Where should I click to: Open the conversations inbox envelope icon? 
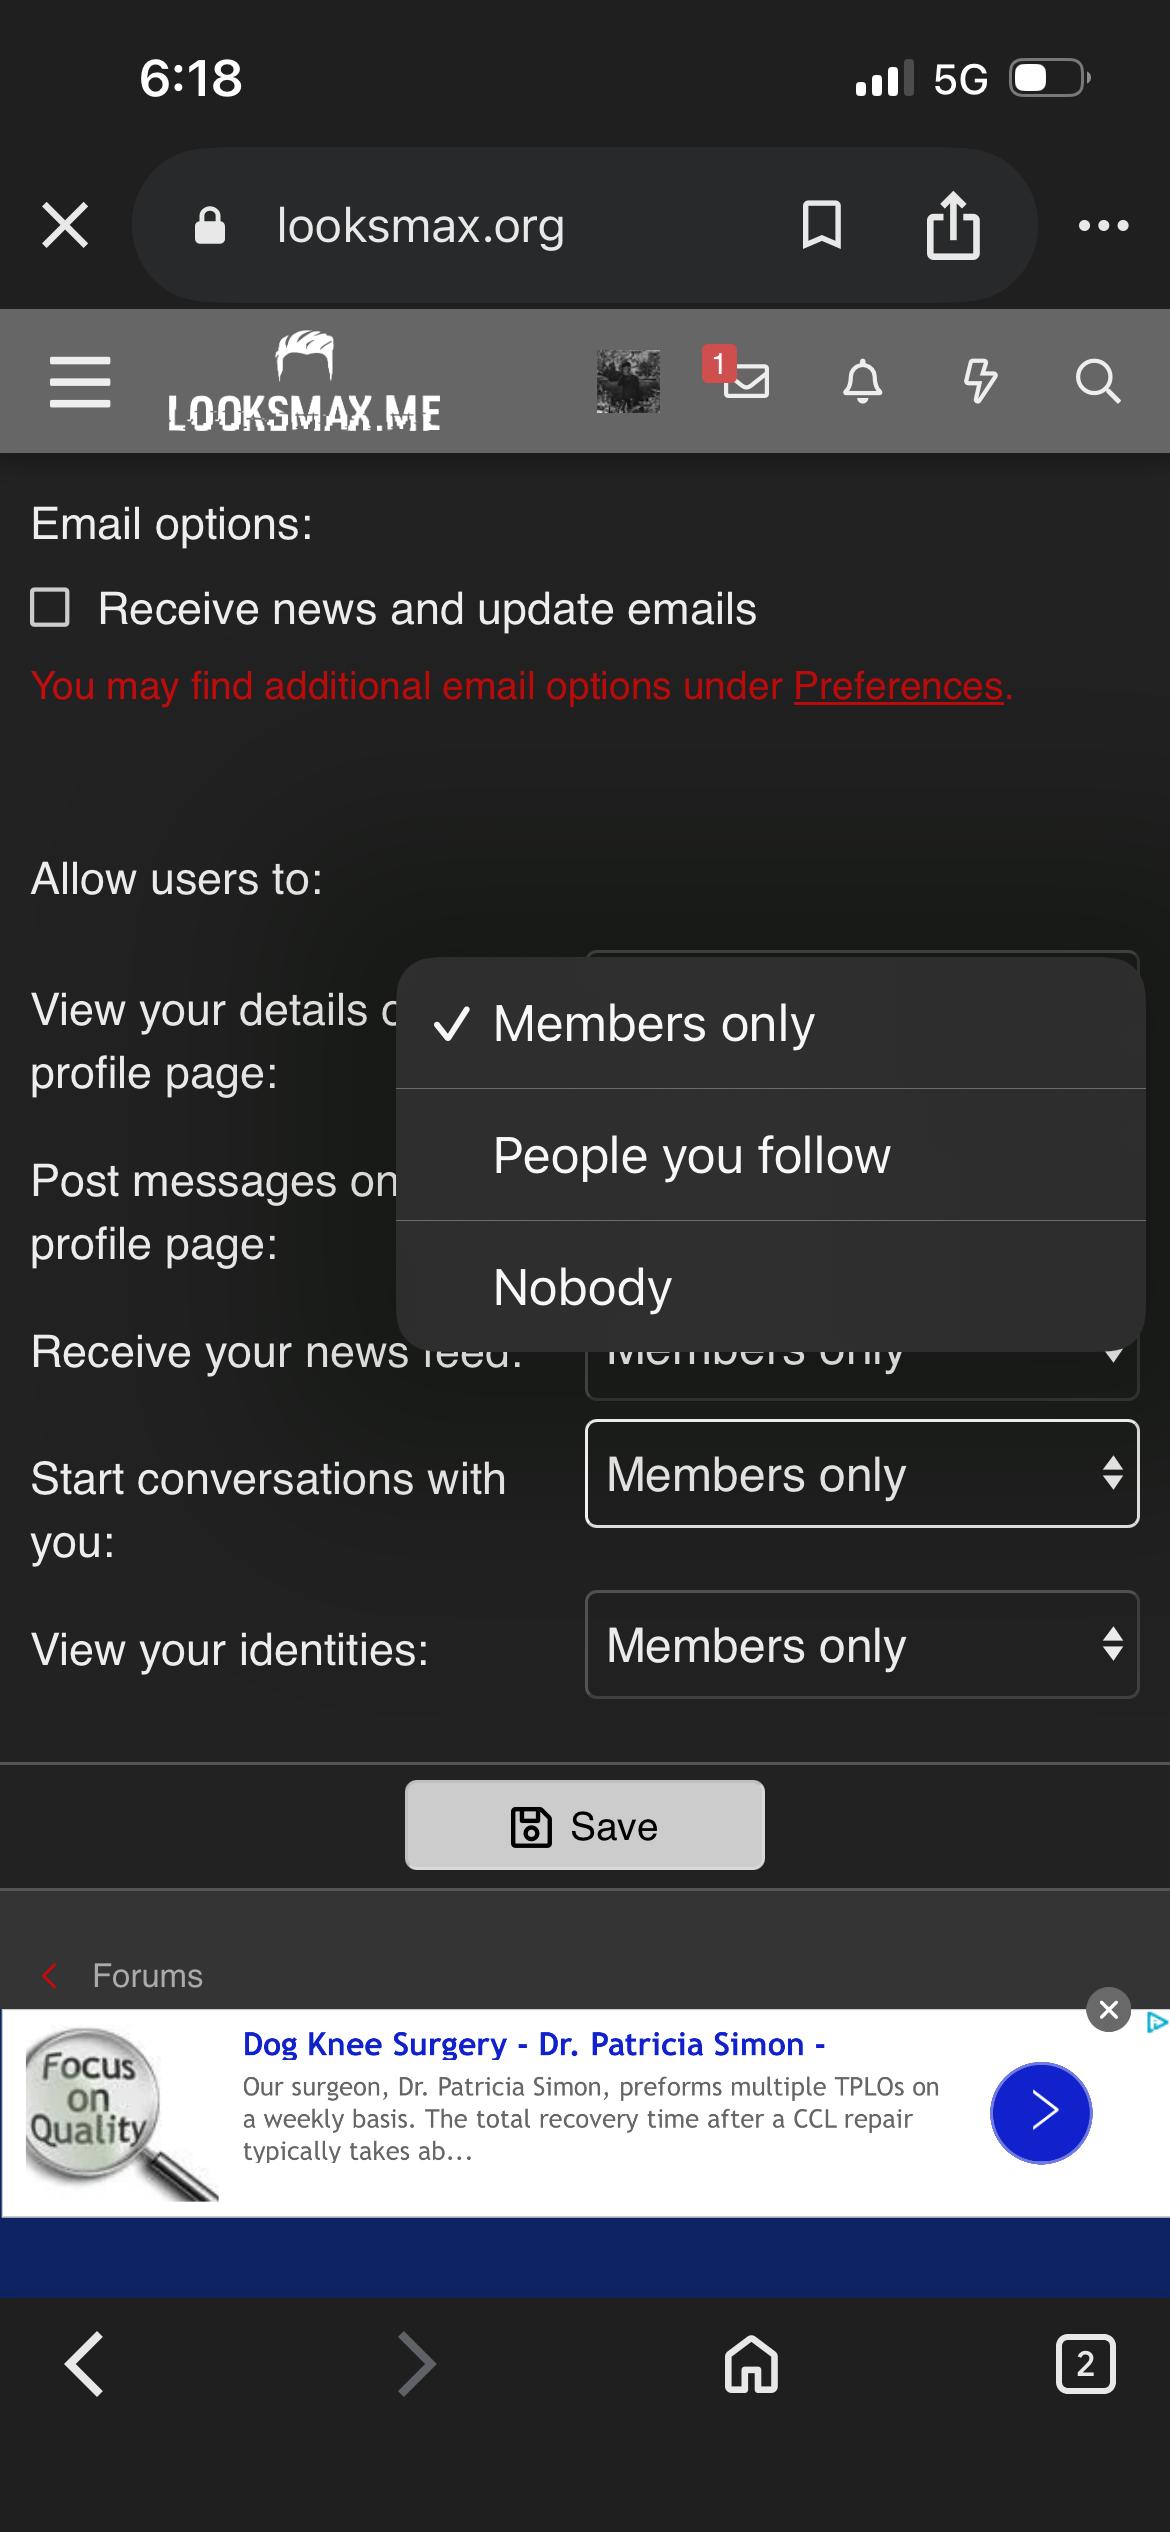click(x=746, y=381)
